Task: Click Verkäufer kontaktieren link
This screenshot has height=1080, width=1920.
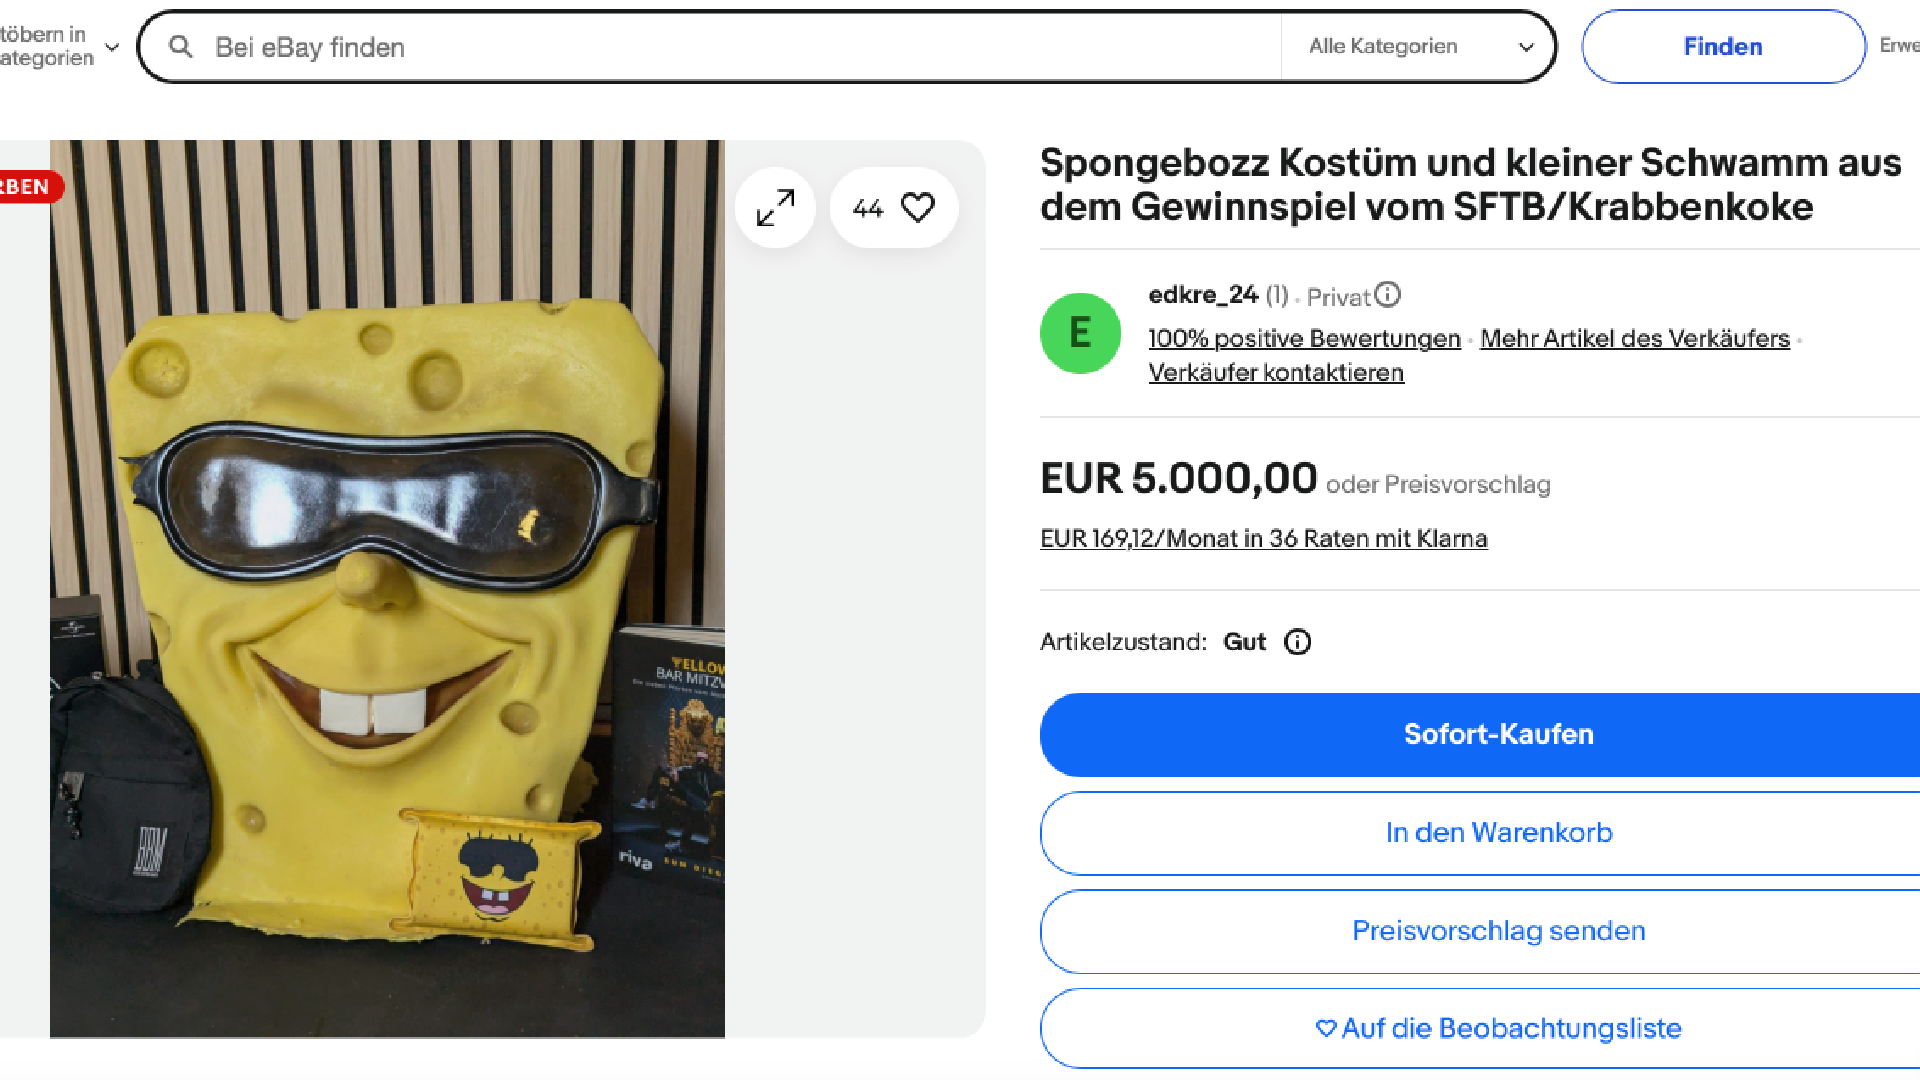Action: click(1276, 373)
